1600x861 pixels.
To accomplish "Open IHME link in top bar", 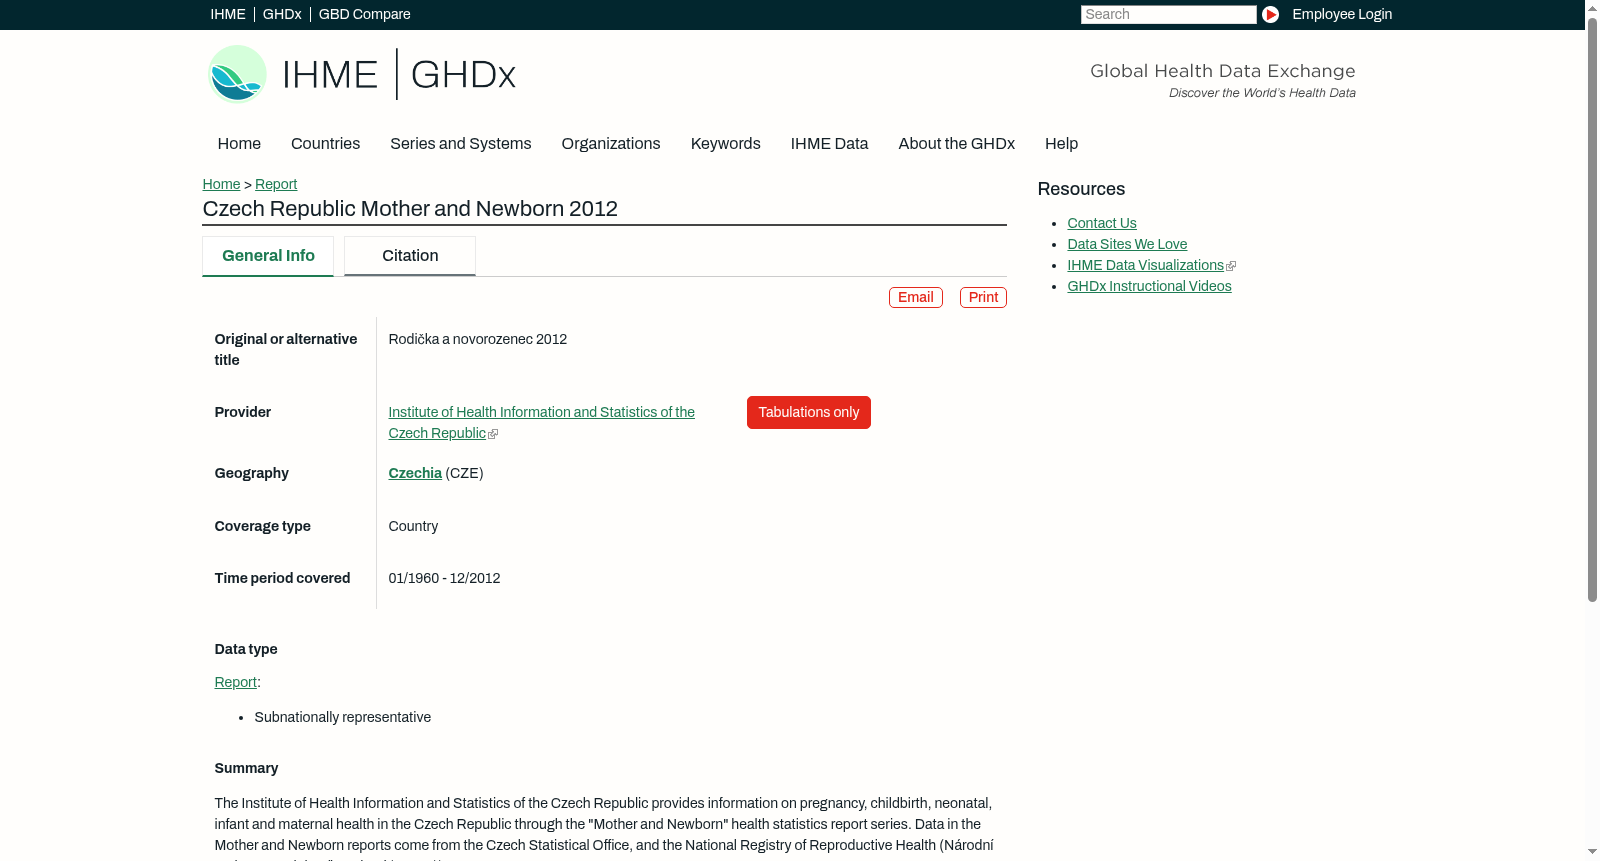I will click(x=228, y=14).
